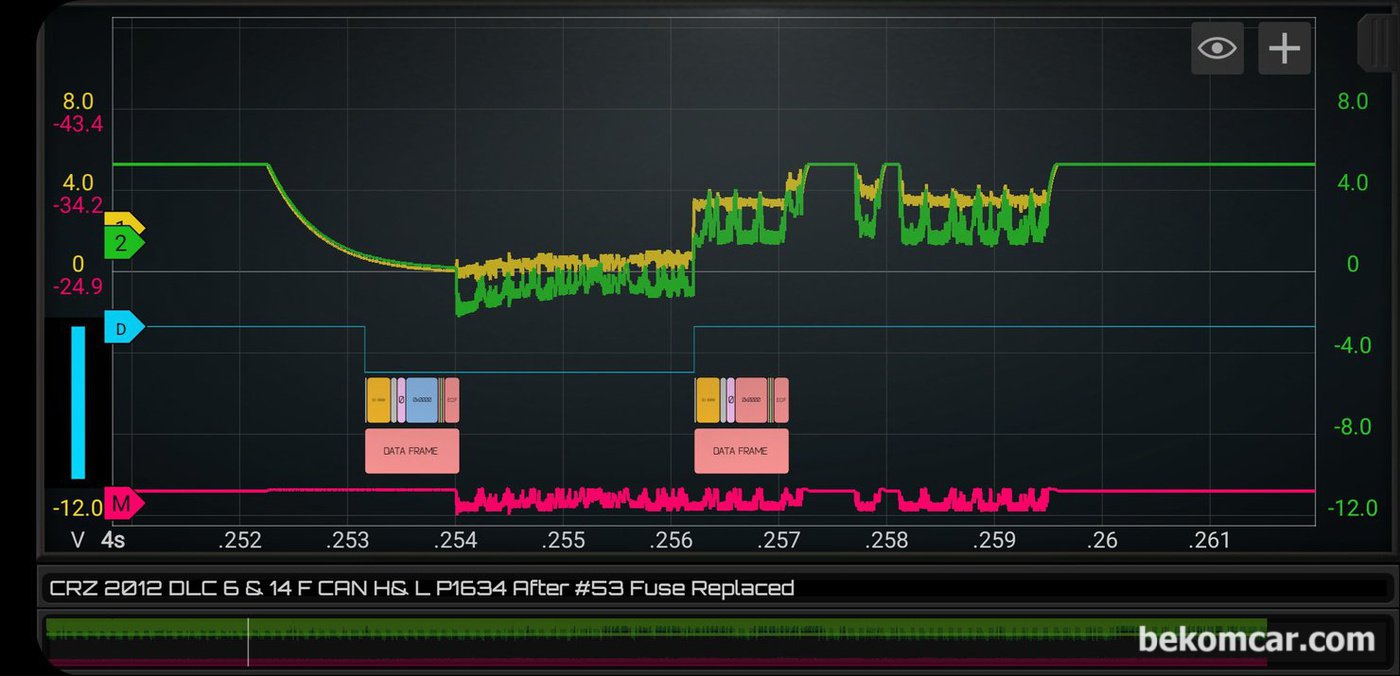
Task: Select the green channel 2 marker
Action: (122, 243)
